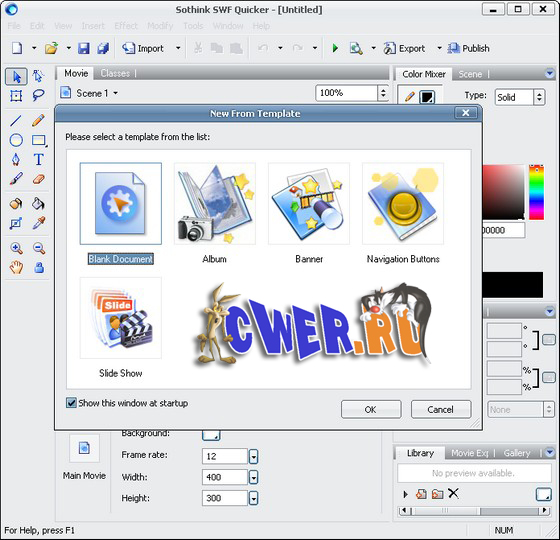Screen dimensions: 560x540
Task: Click the fill color black swatch
Action: (427, 97)
